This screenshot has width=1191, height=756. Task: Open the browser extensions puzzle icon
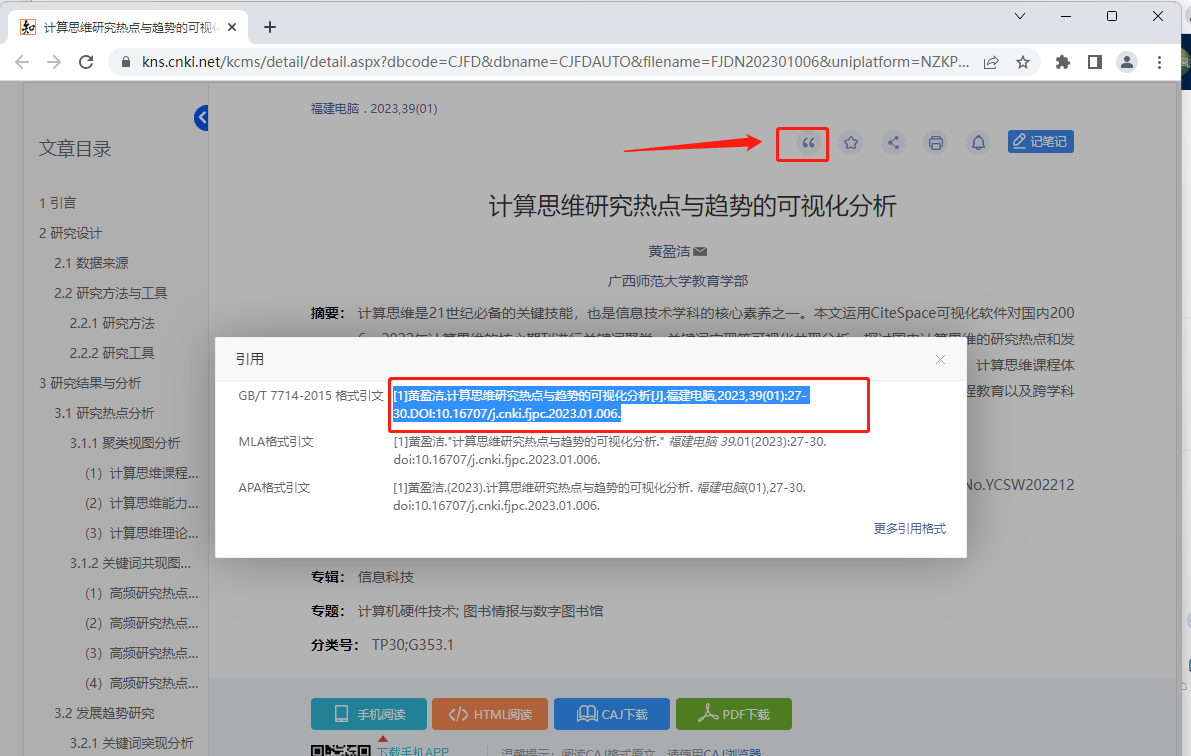click(1062, 61)
